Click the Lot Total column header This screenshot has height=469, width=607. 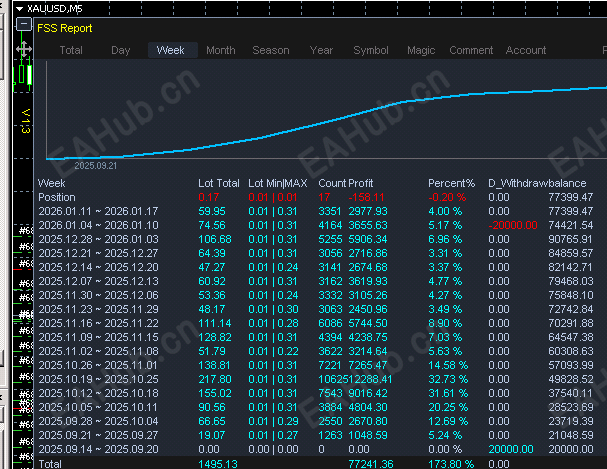[x=219, y=183]
